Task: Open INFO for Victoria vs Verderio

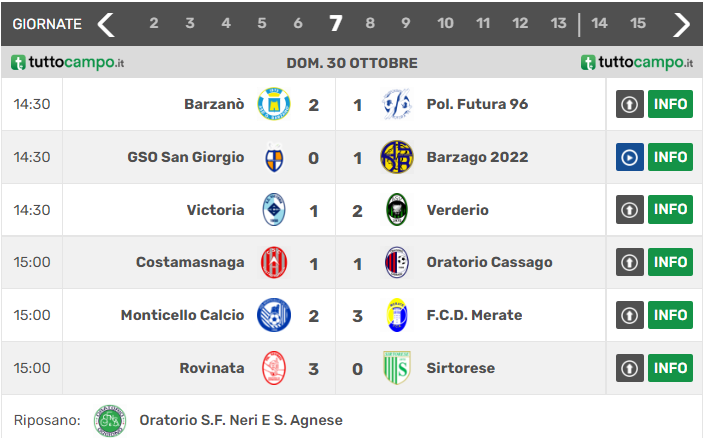Action: tap(670, 210)
